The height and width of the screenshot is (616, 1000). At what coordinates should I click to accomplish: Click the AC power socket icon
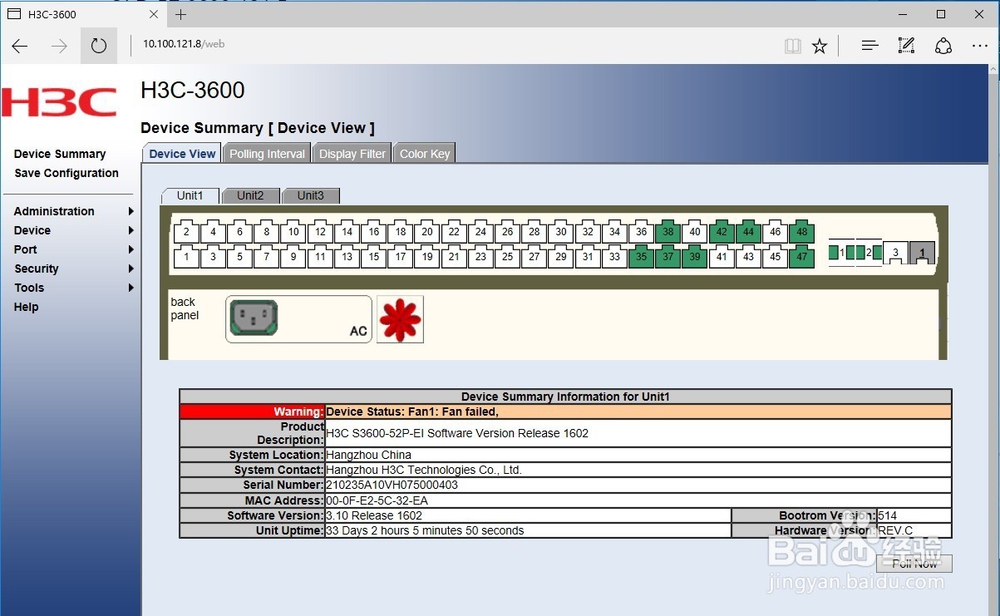[254, 318]
